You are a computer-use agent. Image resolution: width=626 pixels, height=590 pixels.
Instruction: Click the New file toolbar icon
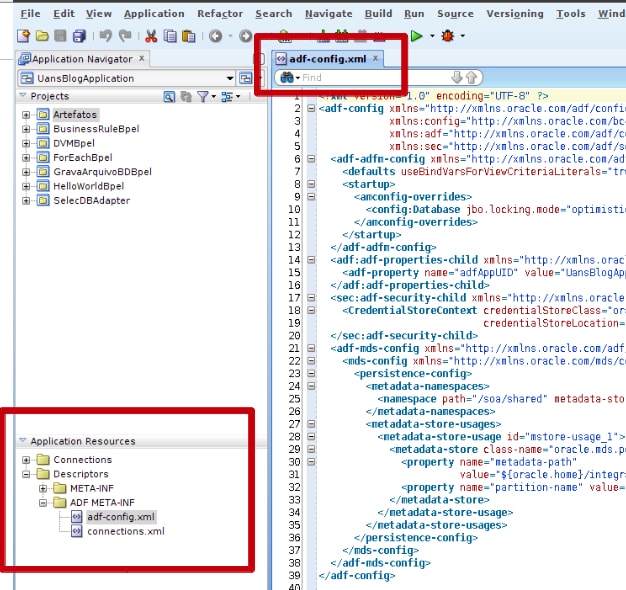coord(23,36)
